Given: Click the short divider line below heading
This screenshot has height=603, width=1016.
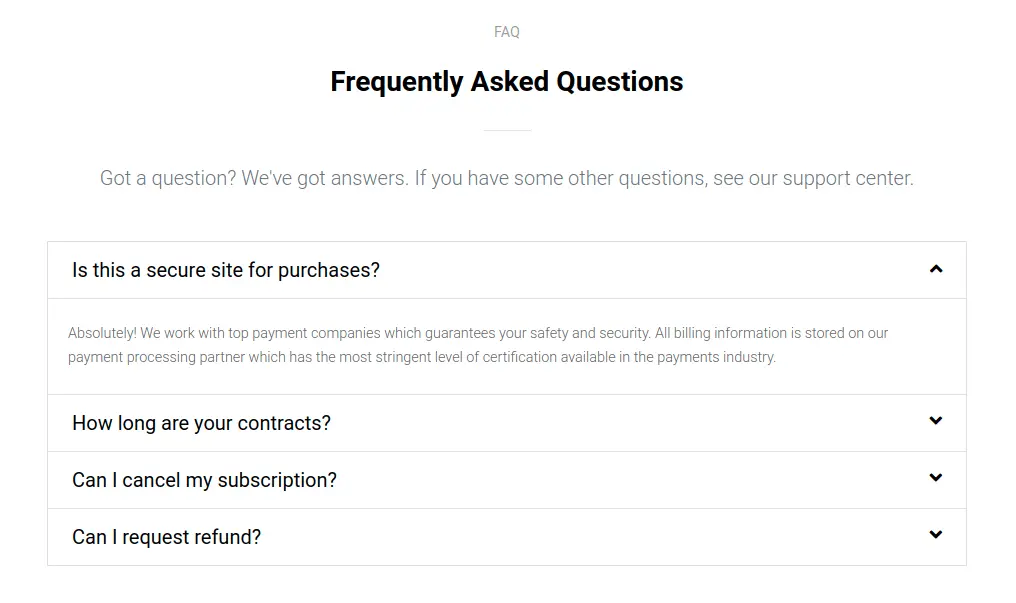Looking at the screenshot, I should (x=507, y=130).
